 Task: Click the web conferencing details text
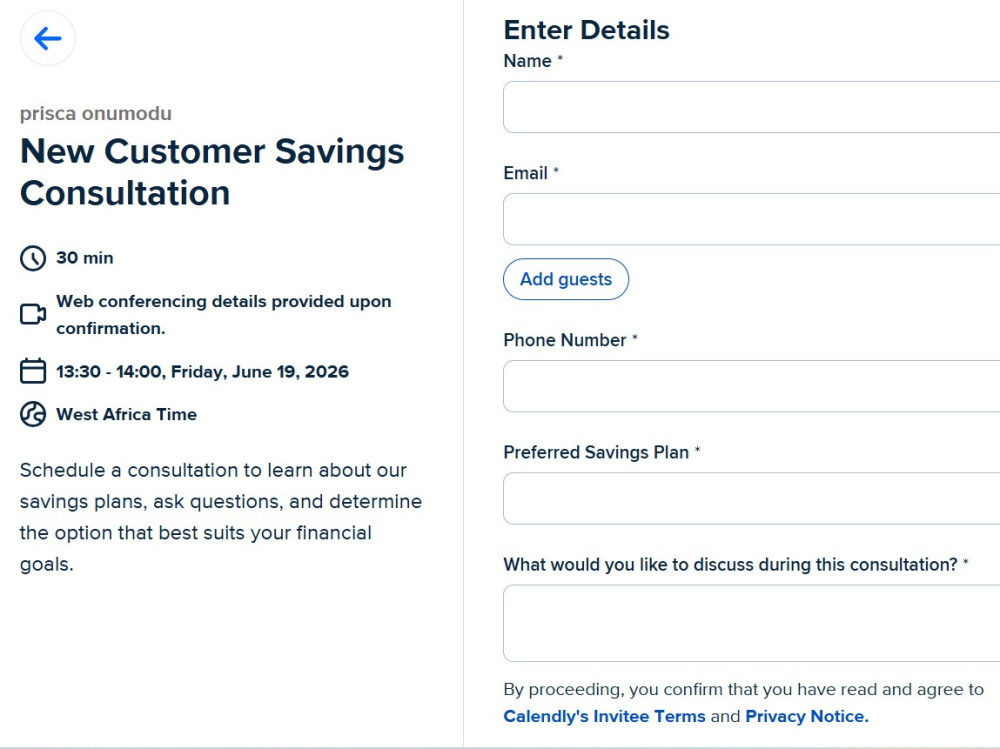pos(224,315)
